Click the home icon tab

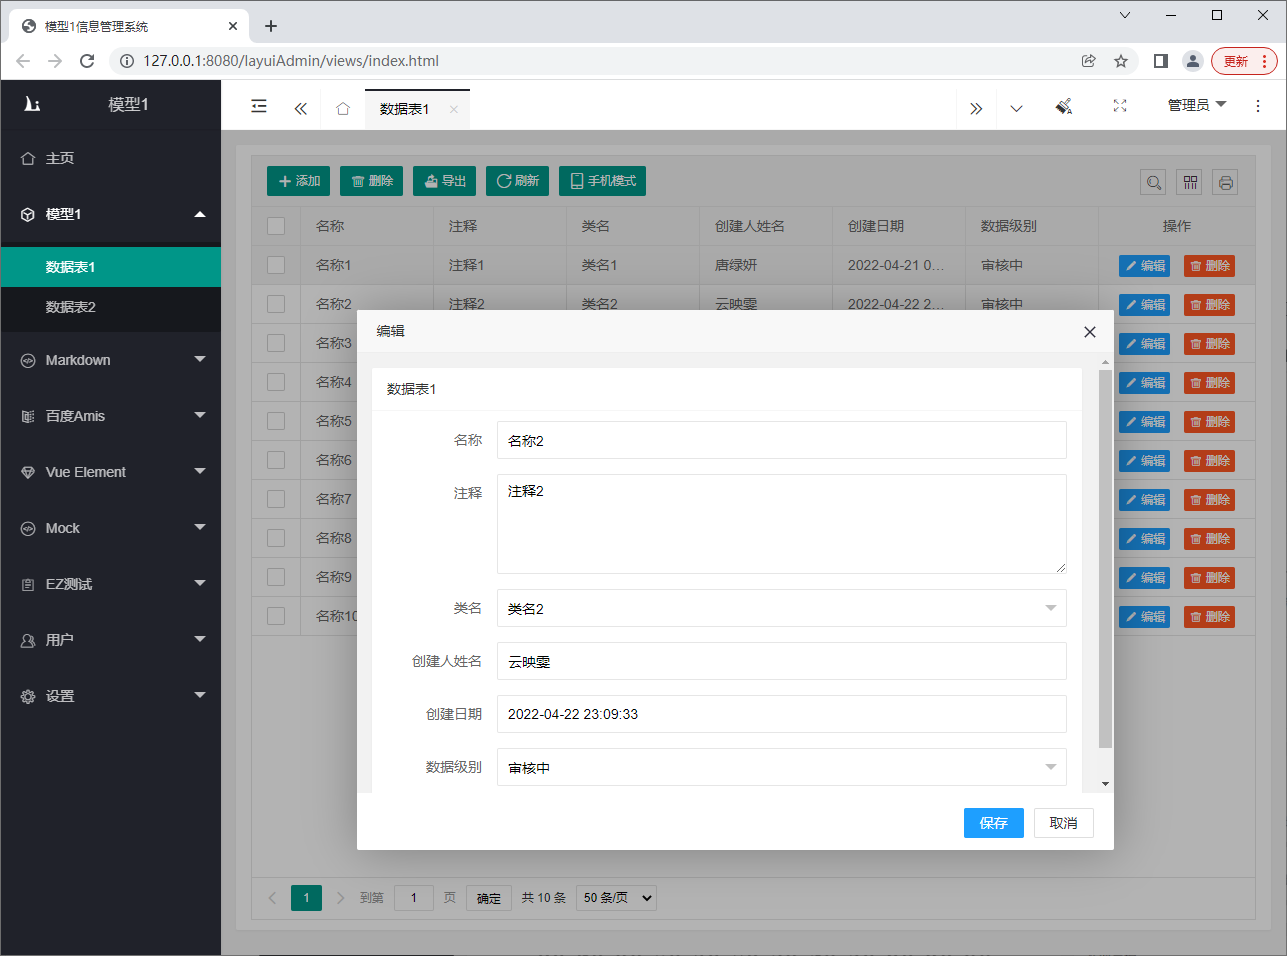343,109
